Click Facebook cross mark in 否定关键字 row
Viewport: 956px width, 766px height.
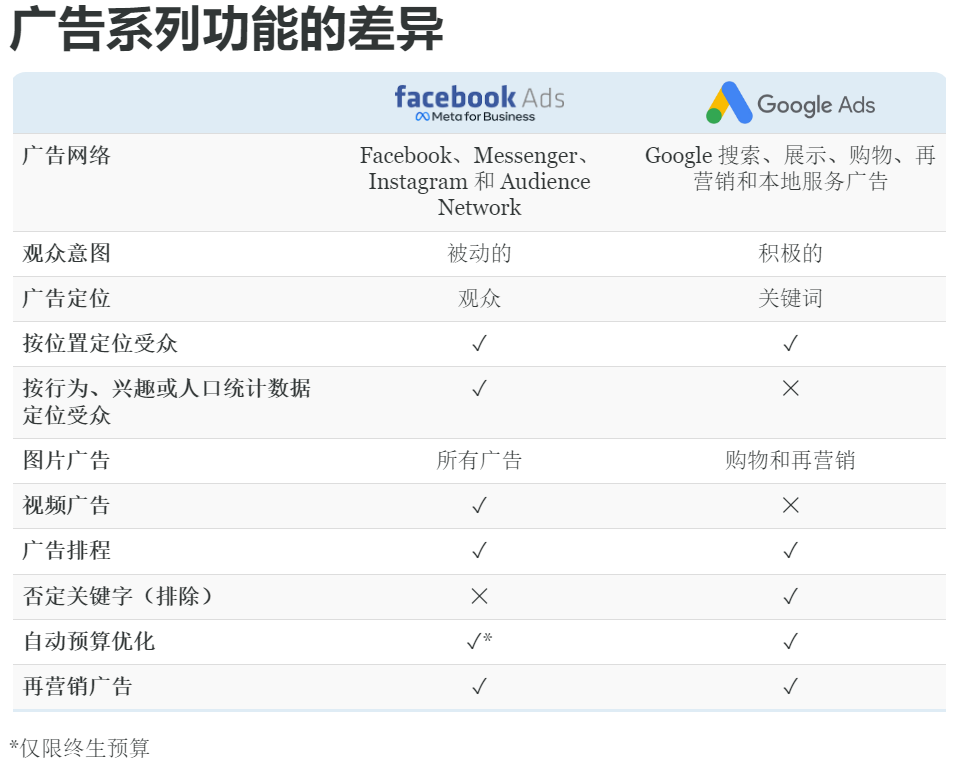click(x=480, y=596)
